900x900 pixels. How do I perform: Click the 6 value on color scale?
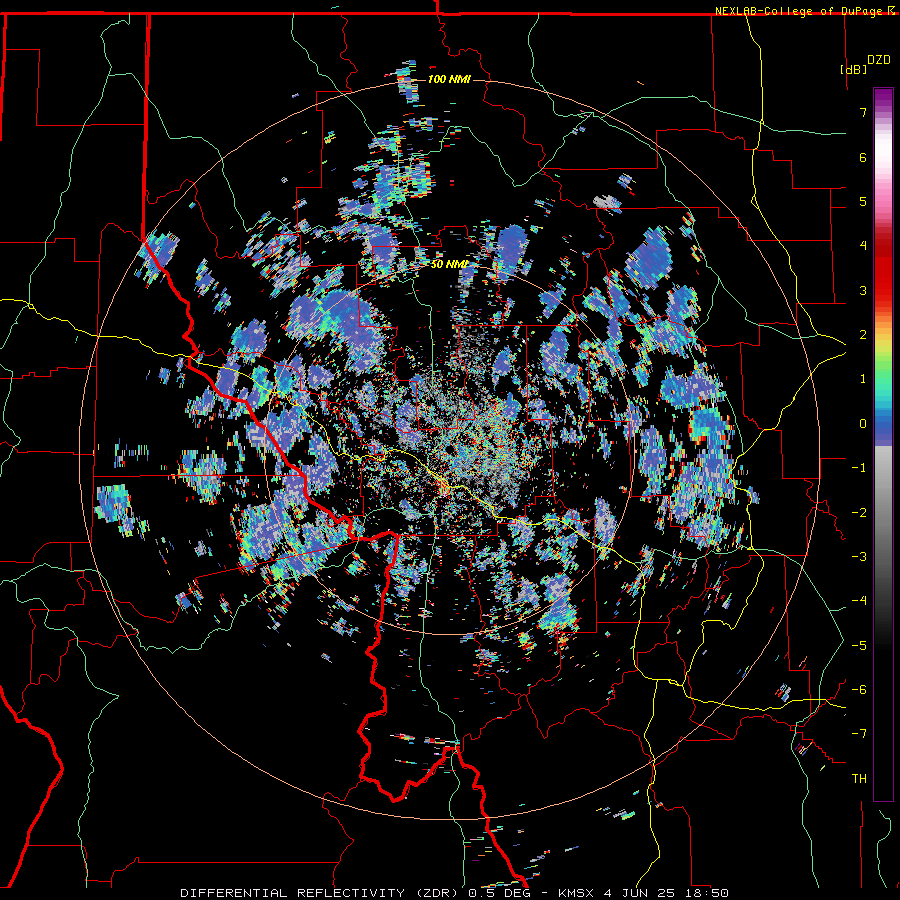pyautogui.click(x=863, y=157)
